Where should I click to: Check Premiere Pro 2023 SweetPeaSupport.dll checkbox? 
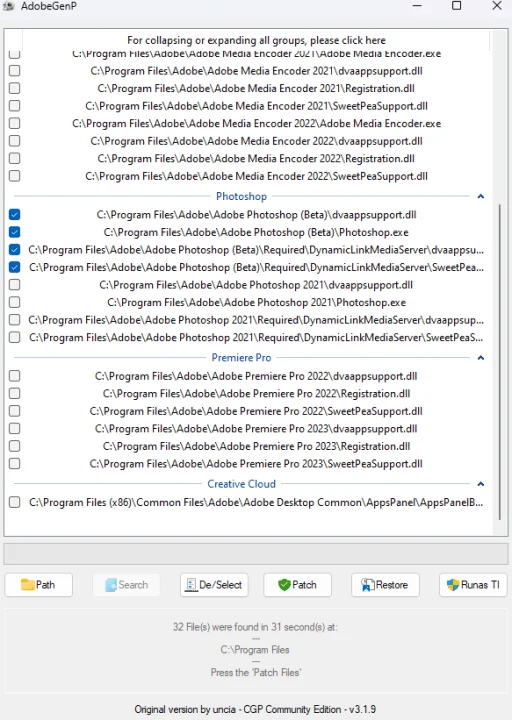point(15,463)
